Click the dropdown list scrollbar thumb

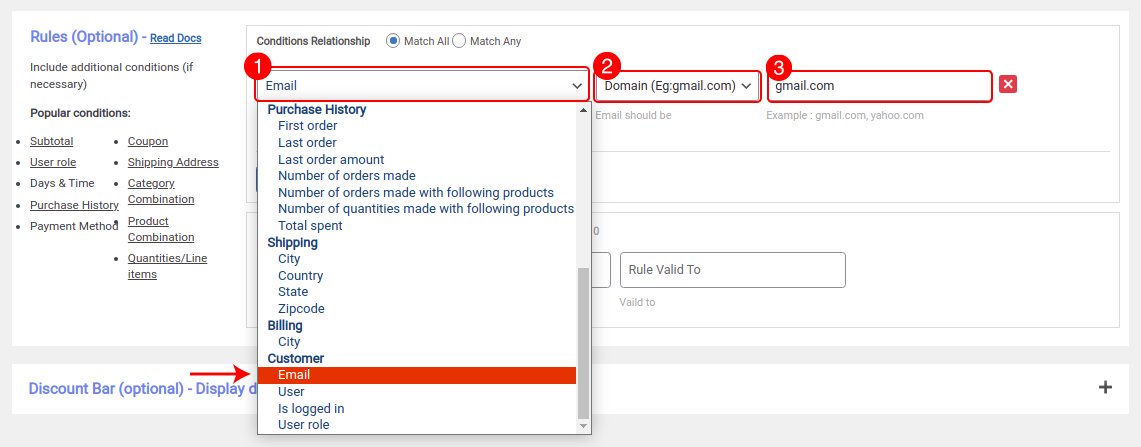coord(582,342)
